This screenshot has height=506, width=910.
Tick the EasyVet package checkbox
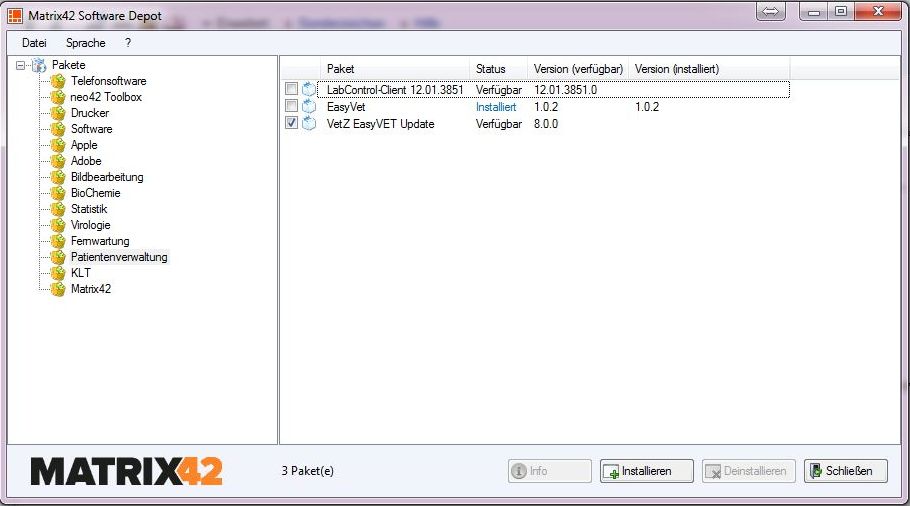(x=291, y=106)
